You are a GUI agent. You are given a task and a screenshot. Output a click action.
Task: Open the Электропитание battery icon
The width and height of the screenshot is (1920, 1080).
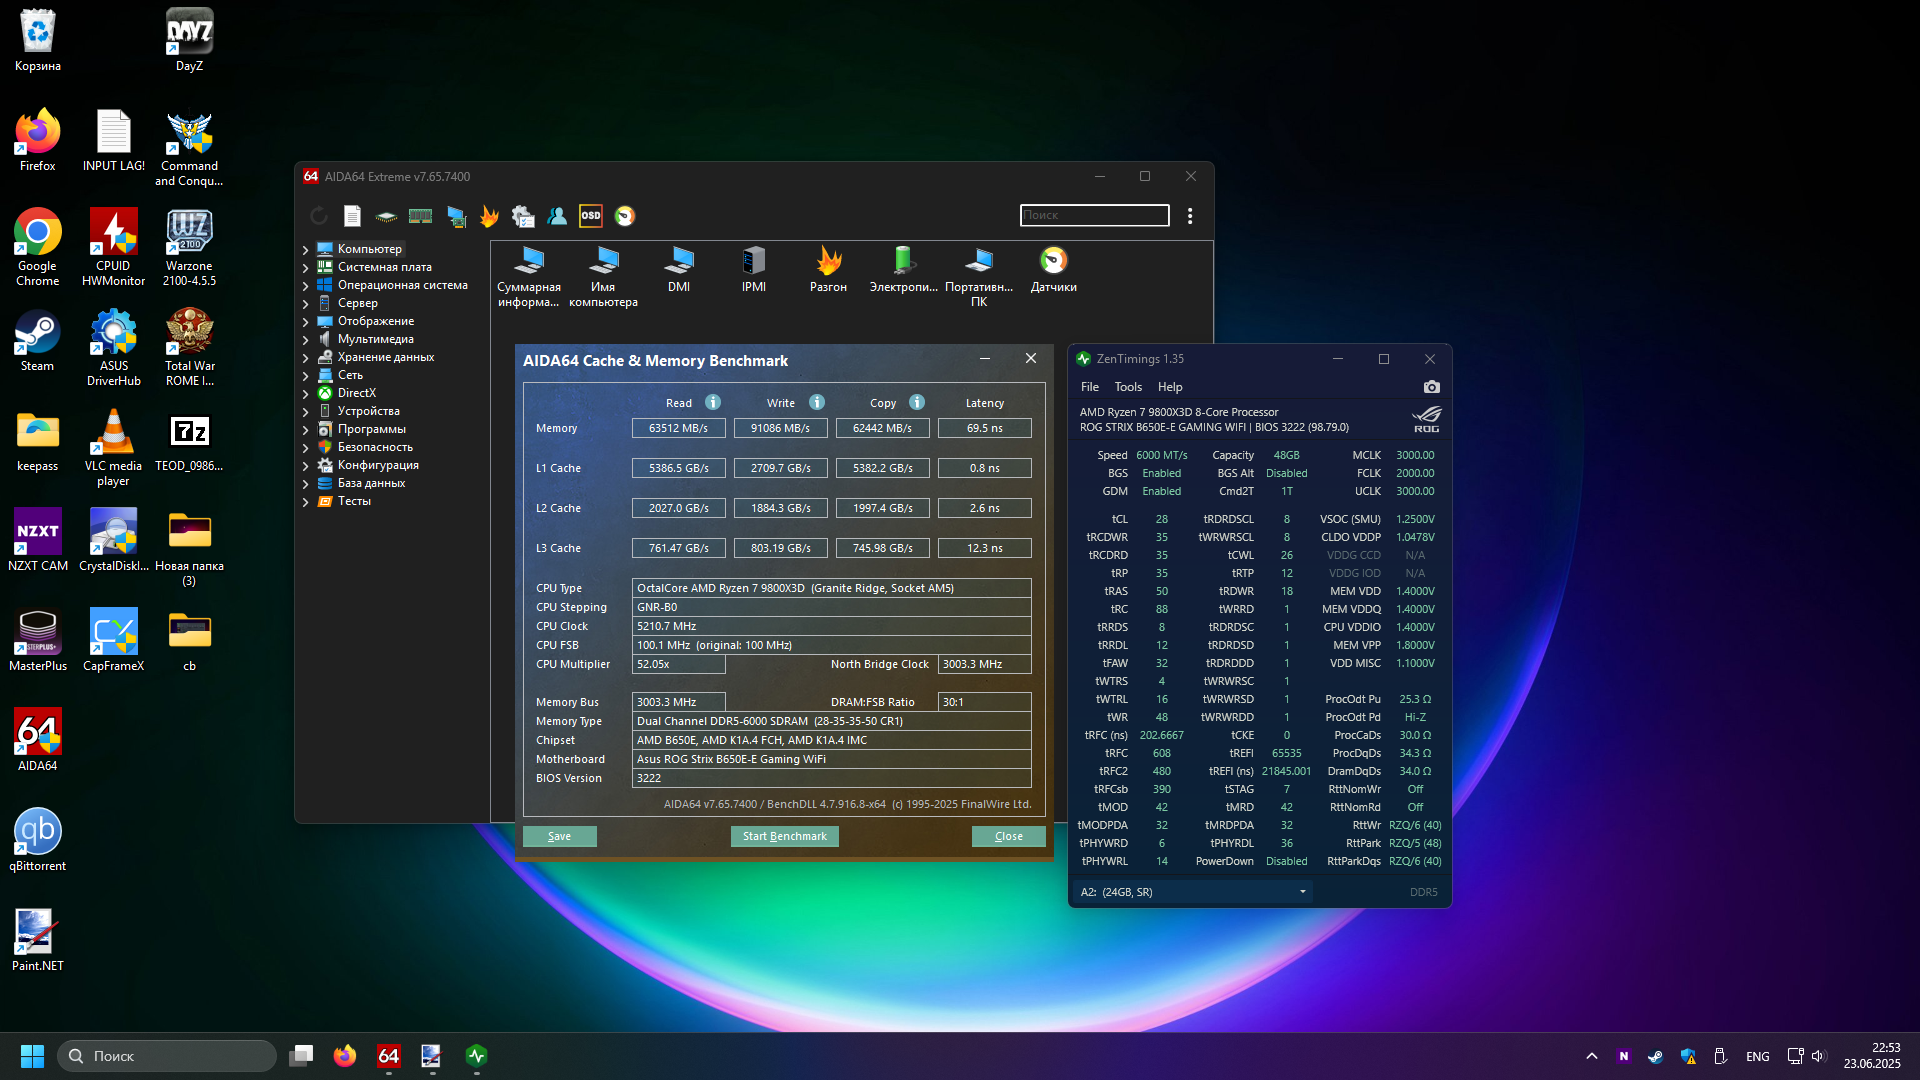coord(904,270)
